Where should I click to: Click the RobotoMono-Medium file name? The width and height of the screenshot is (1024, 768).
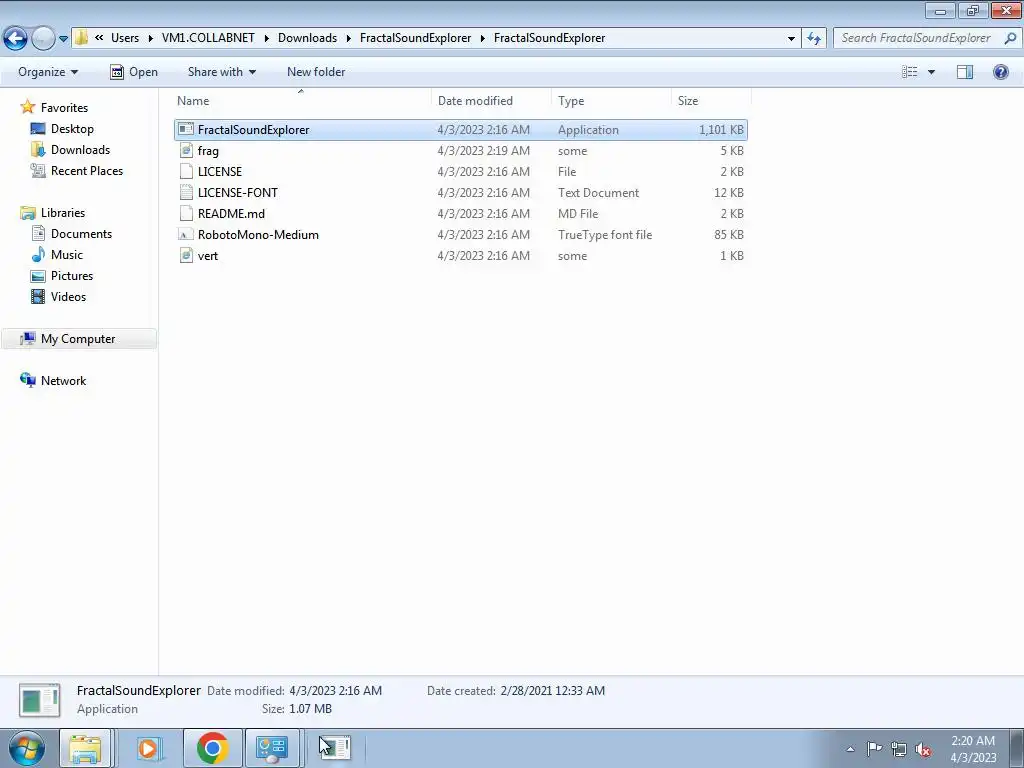[x=259, y=234]
